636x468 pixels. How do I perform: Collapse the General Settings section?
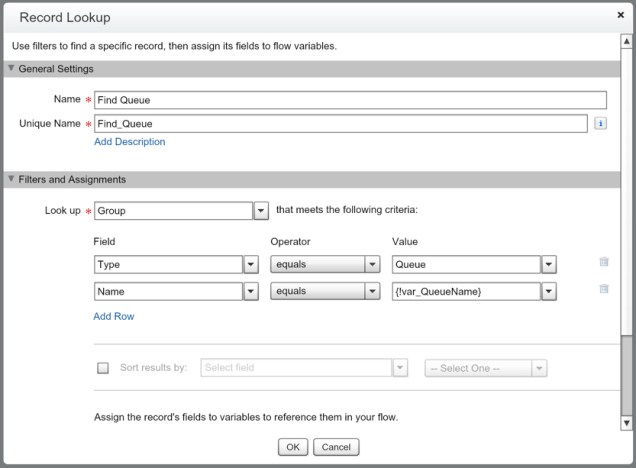pyautogui.click(x=11, y=69)
